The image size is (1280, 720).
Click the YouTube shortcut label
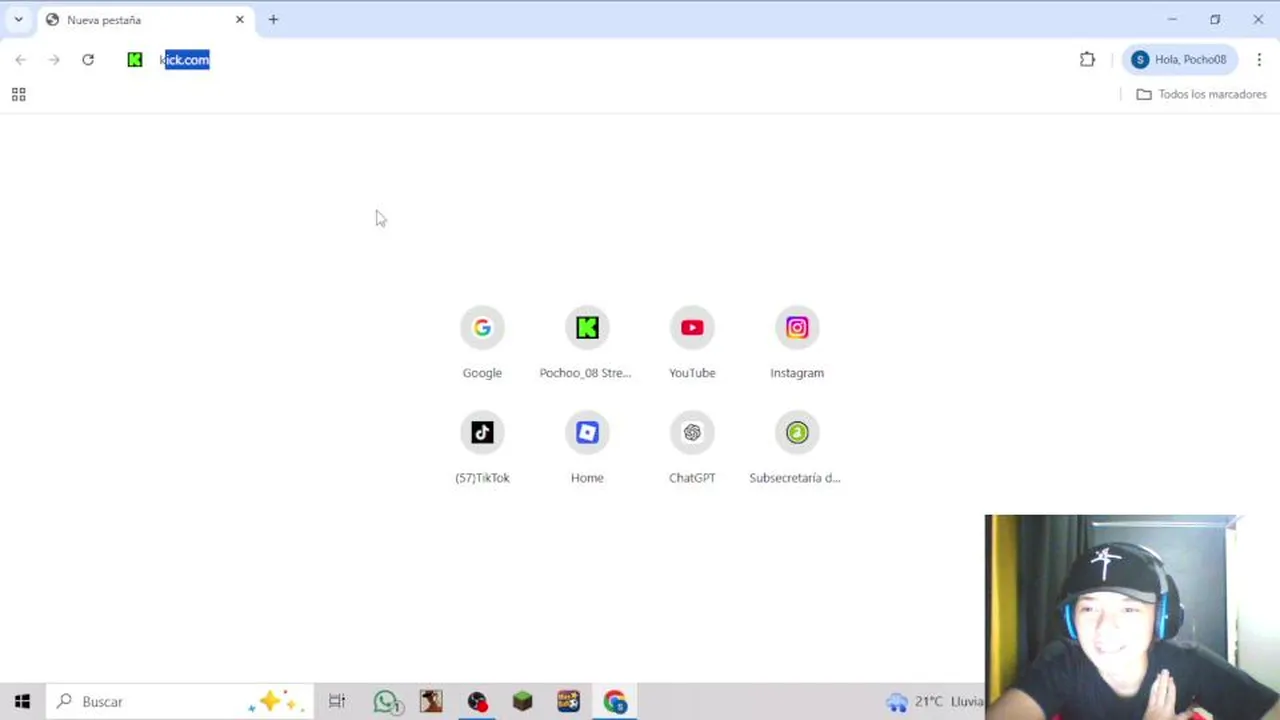[692, 373]
